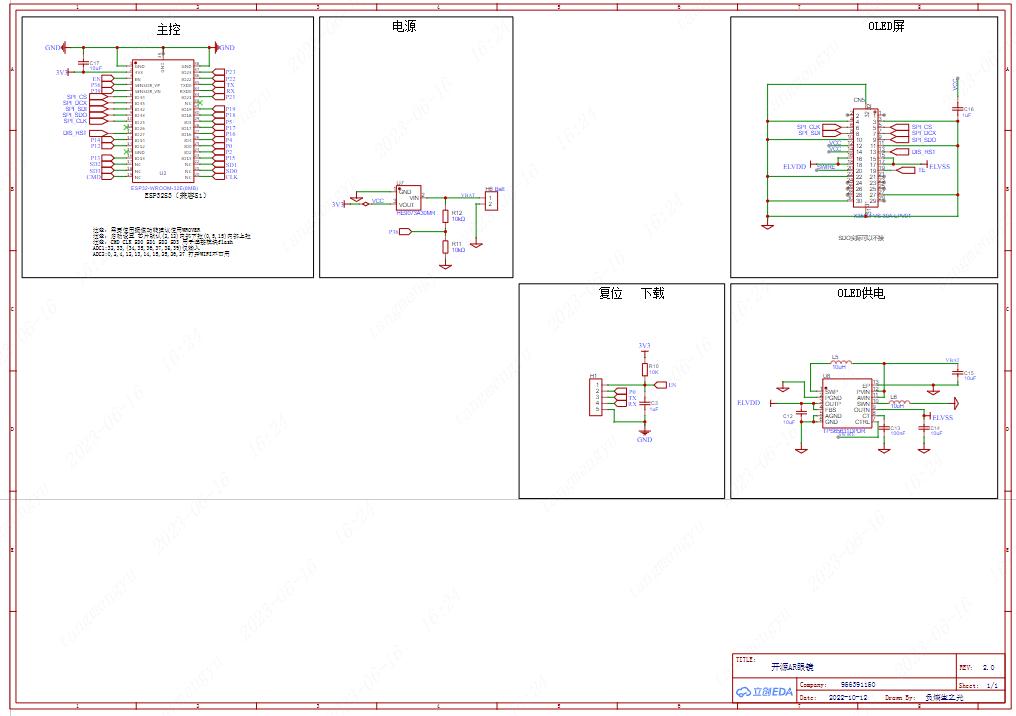Select the OLED供电 block heading
1016x716 pixels.
(860, 294)
